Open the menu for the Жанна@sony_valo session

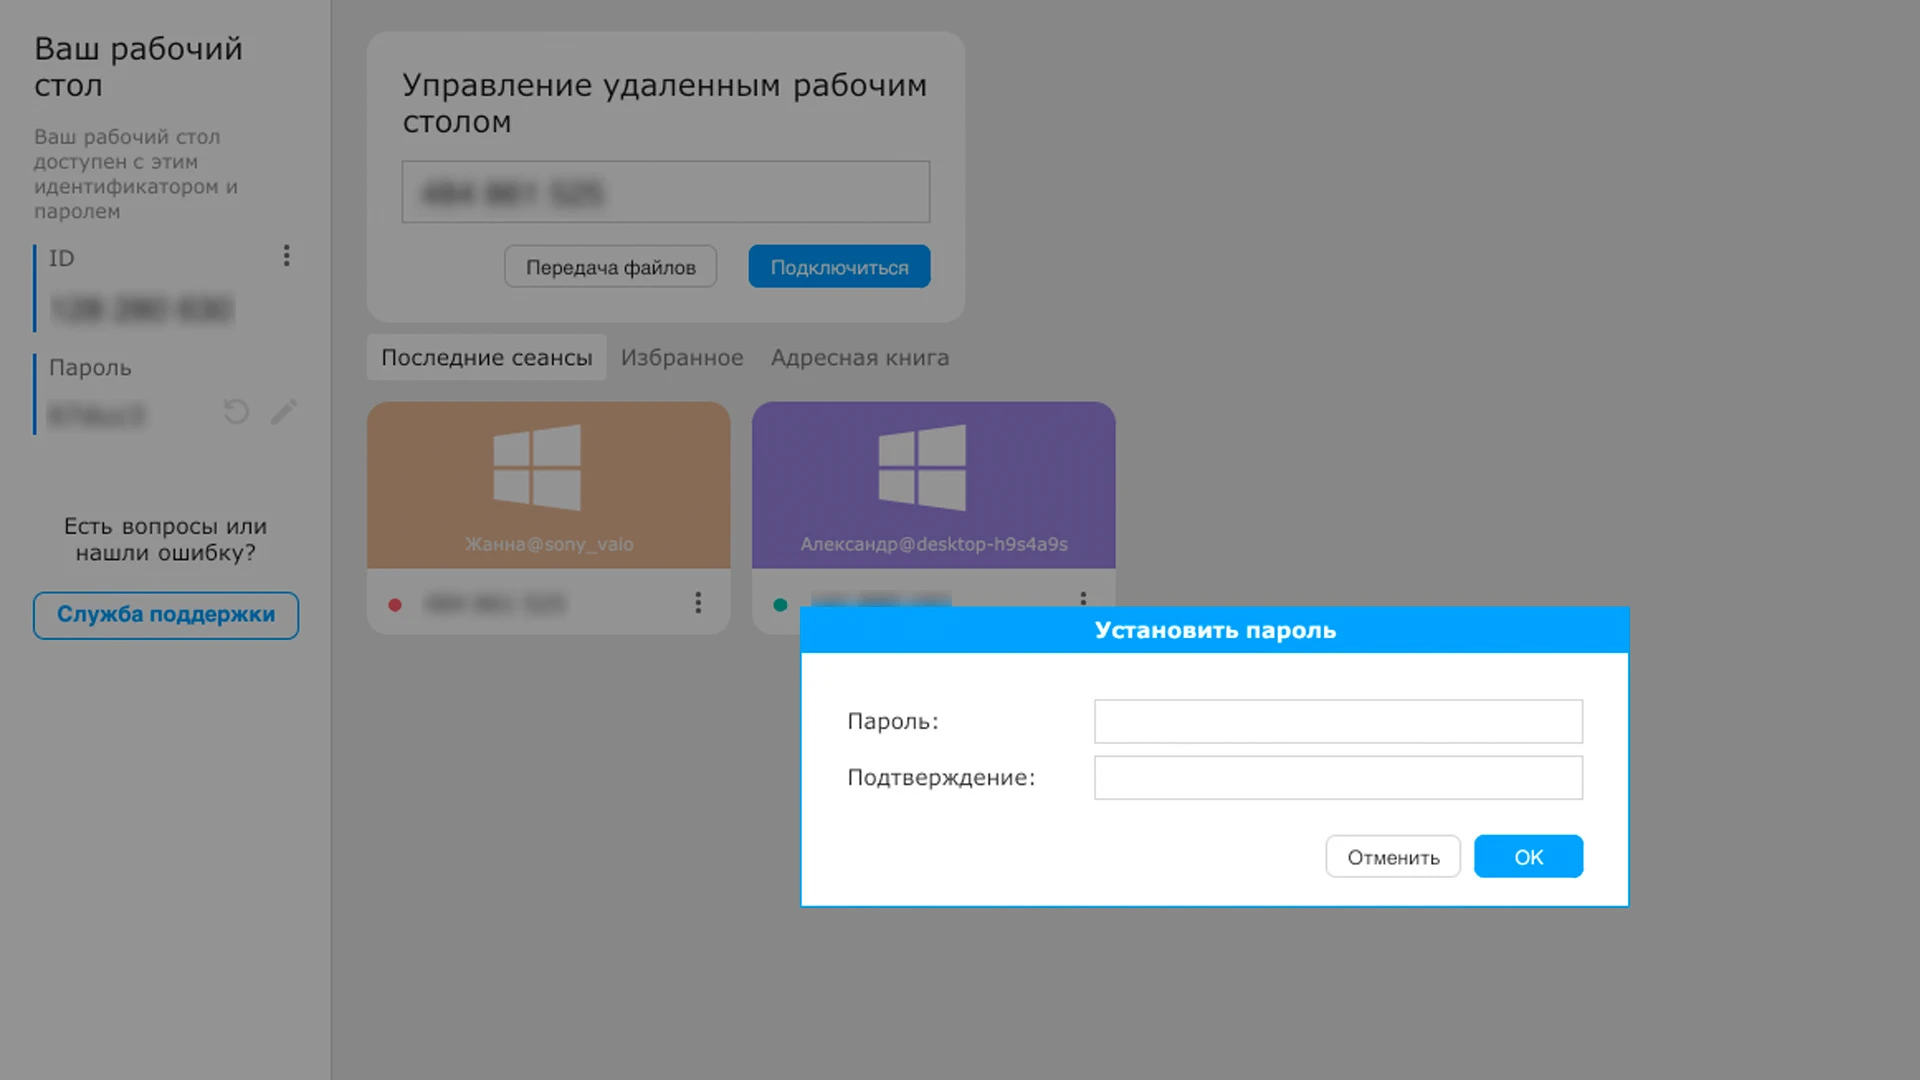pos(698,602)
